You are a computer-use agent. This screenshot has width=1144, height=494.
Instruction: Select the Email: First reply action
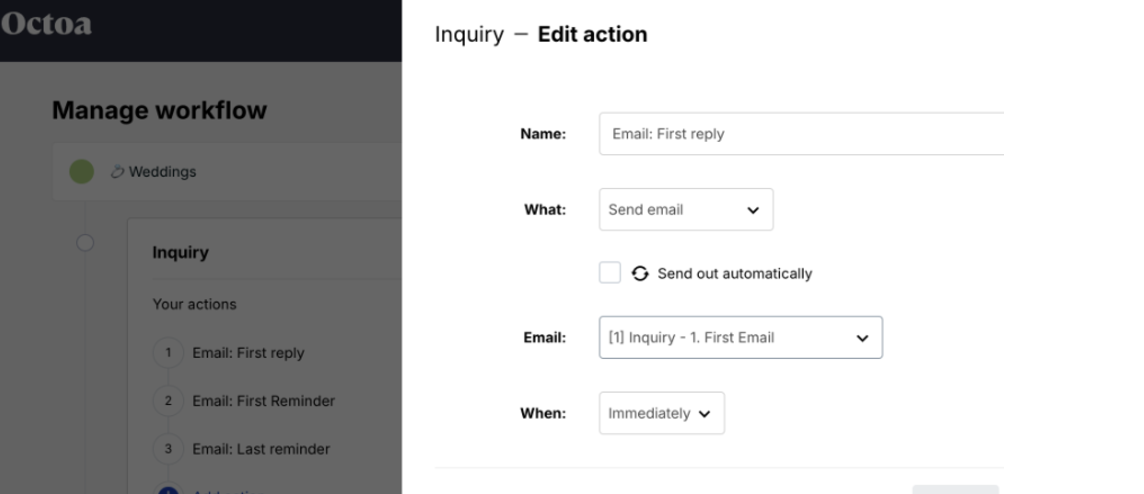pos(248,353)
